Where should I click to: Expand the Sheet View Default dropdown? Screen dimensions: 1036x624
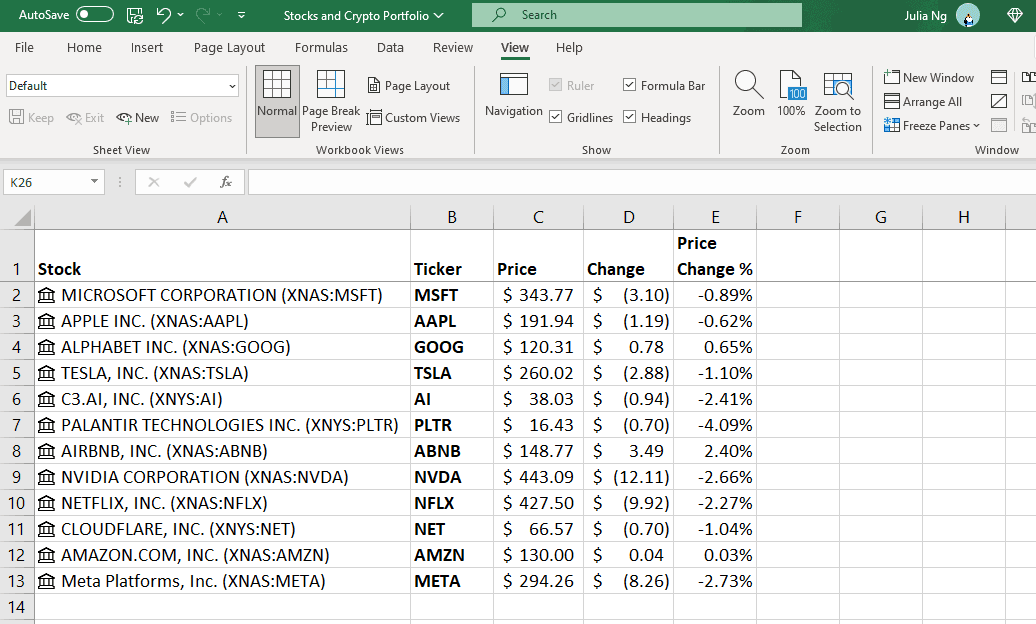(x=232, y=86)
